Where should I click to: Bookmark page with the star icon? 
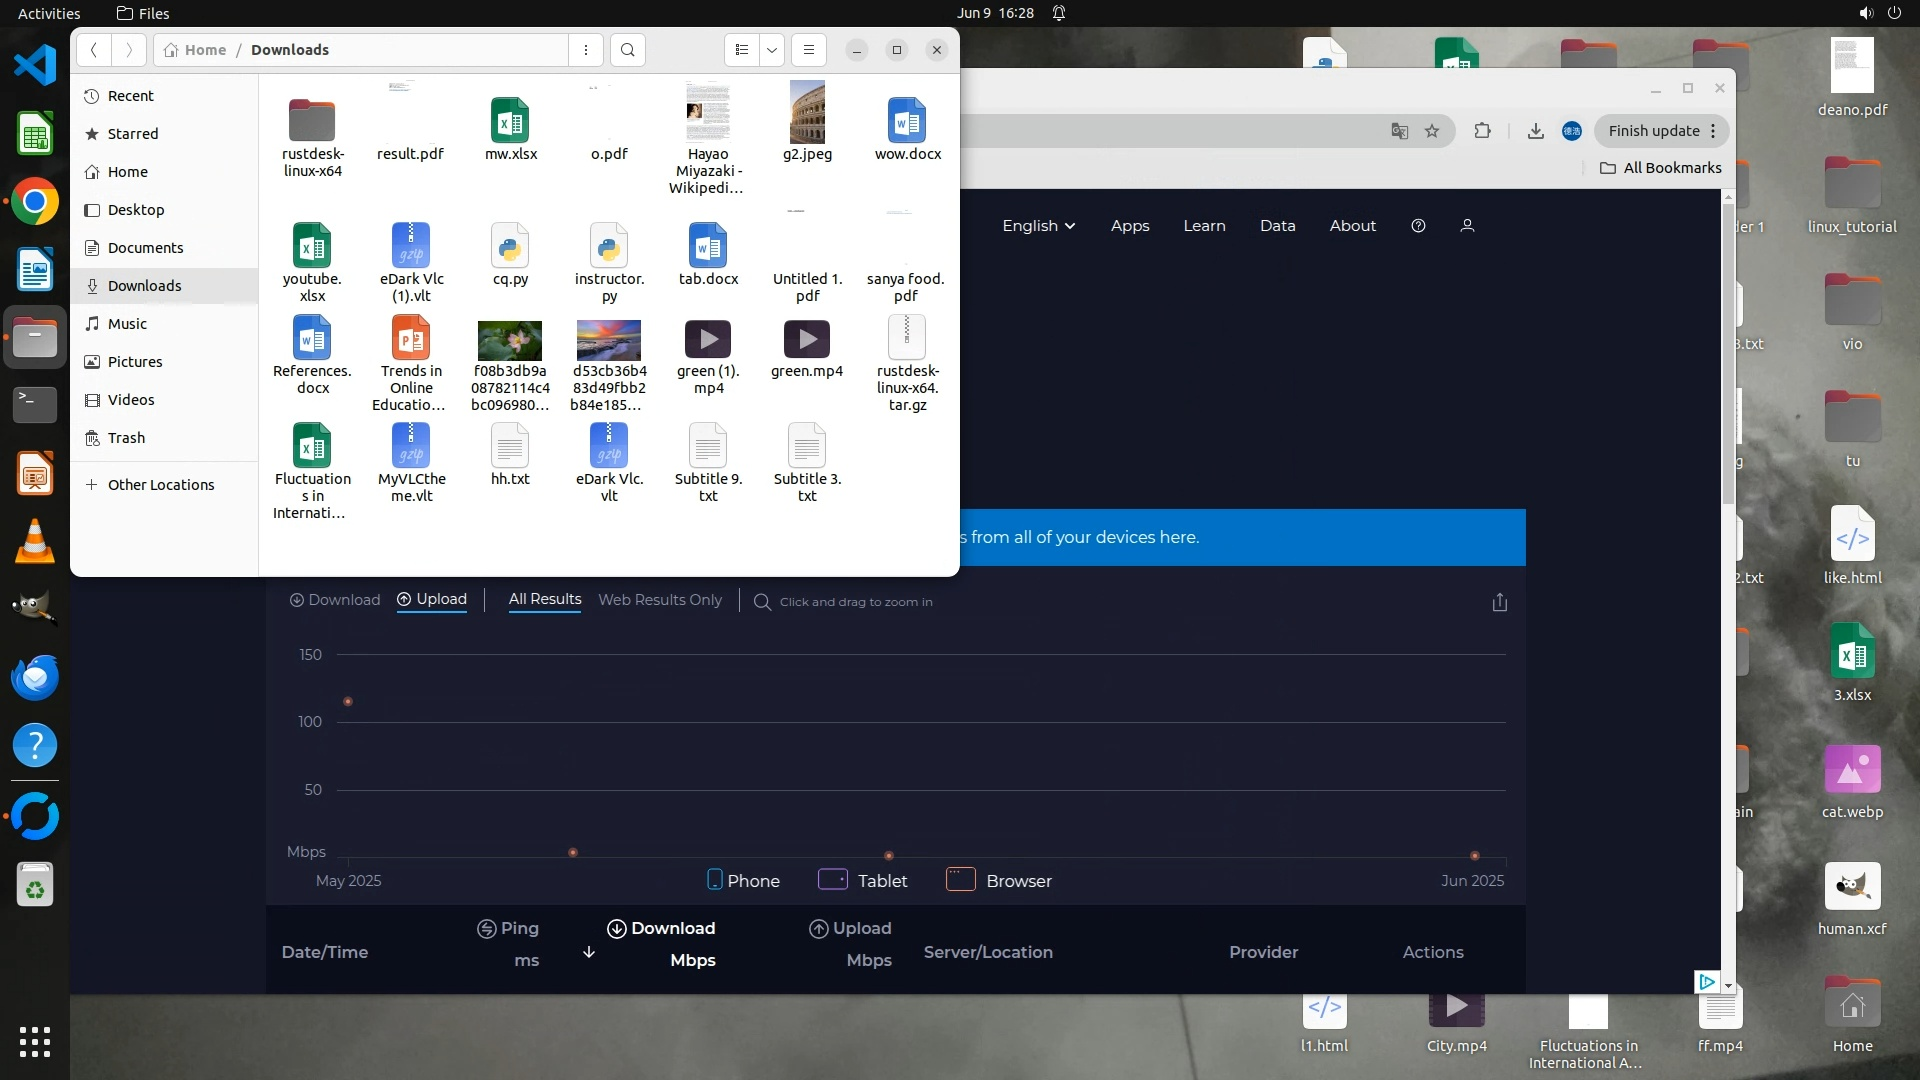[1432, 131]
